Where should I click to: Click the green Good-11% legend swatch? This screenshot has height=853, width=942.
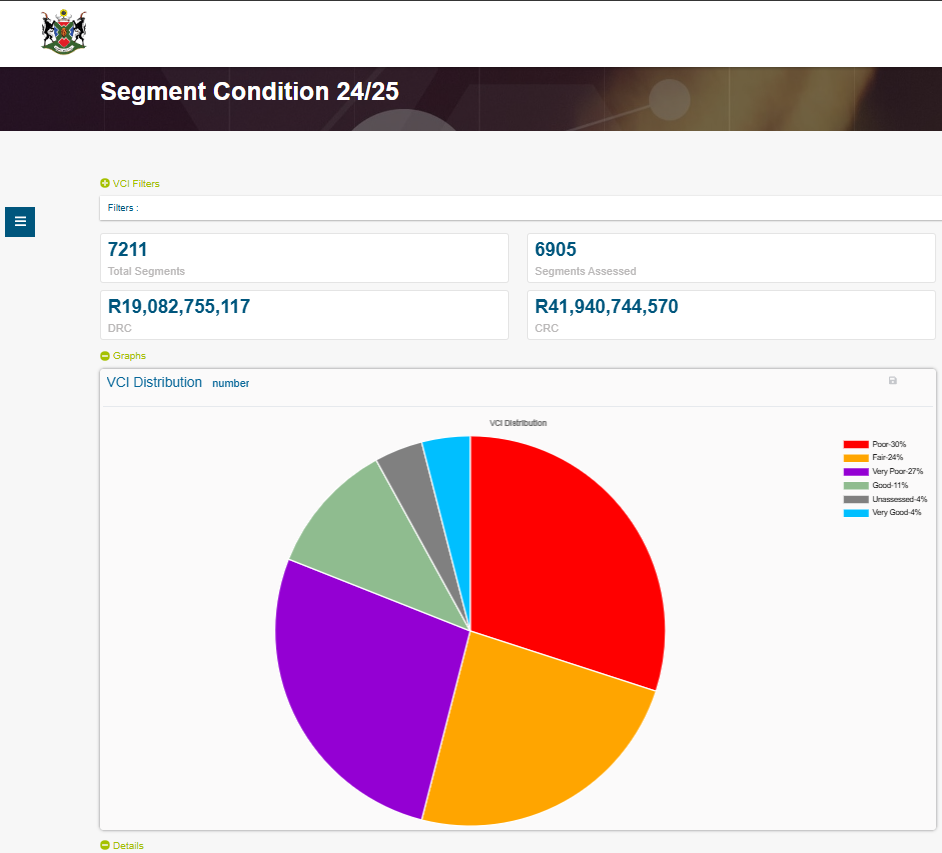856,485
